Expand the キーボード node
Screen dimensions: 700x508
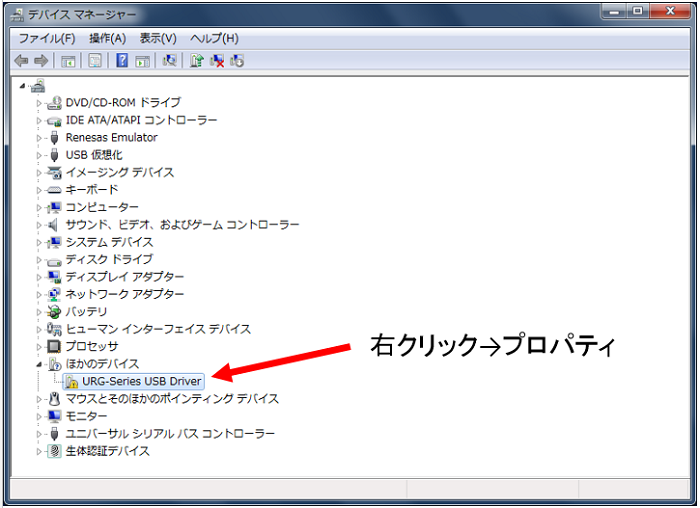39,190
